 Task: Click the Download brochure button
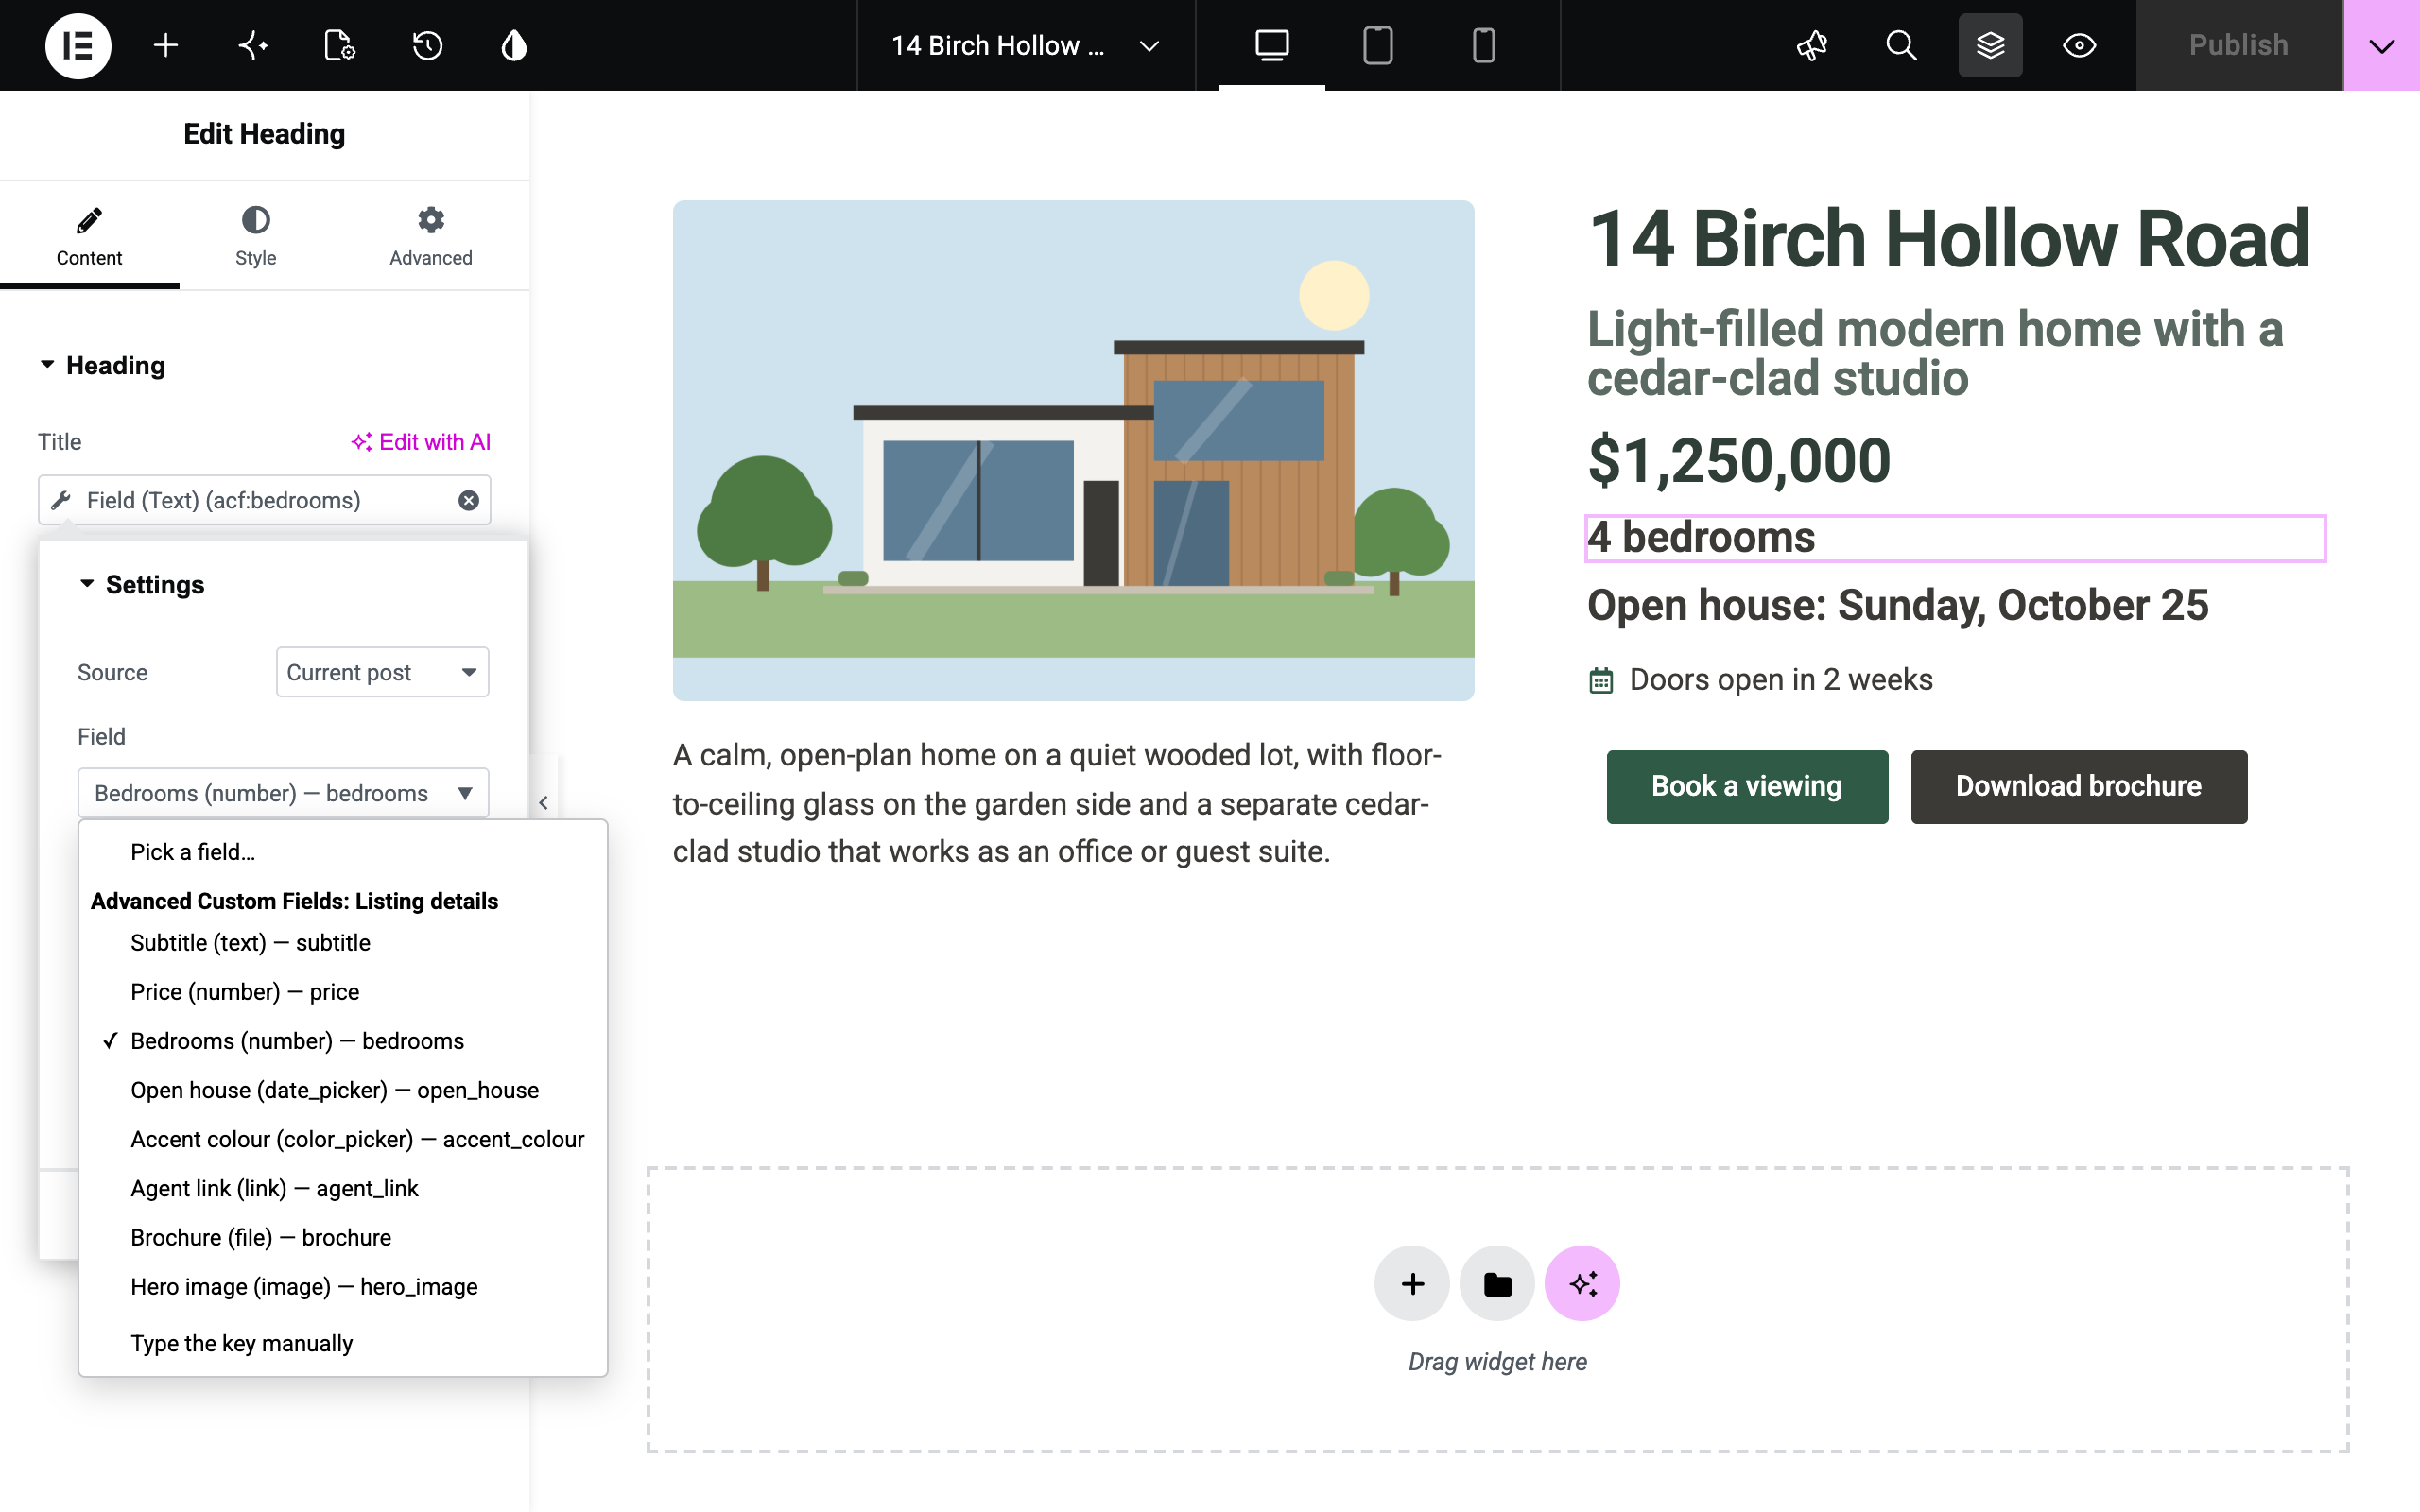click(x=2078, y=787)
